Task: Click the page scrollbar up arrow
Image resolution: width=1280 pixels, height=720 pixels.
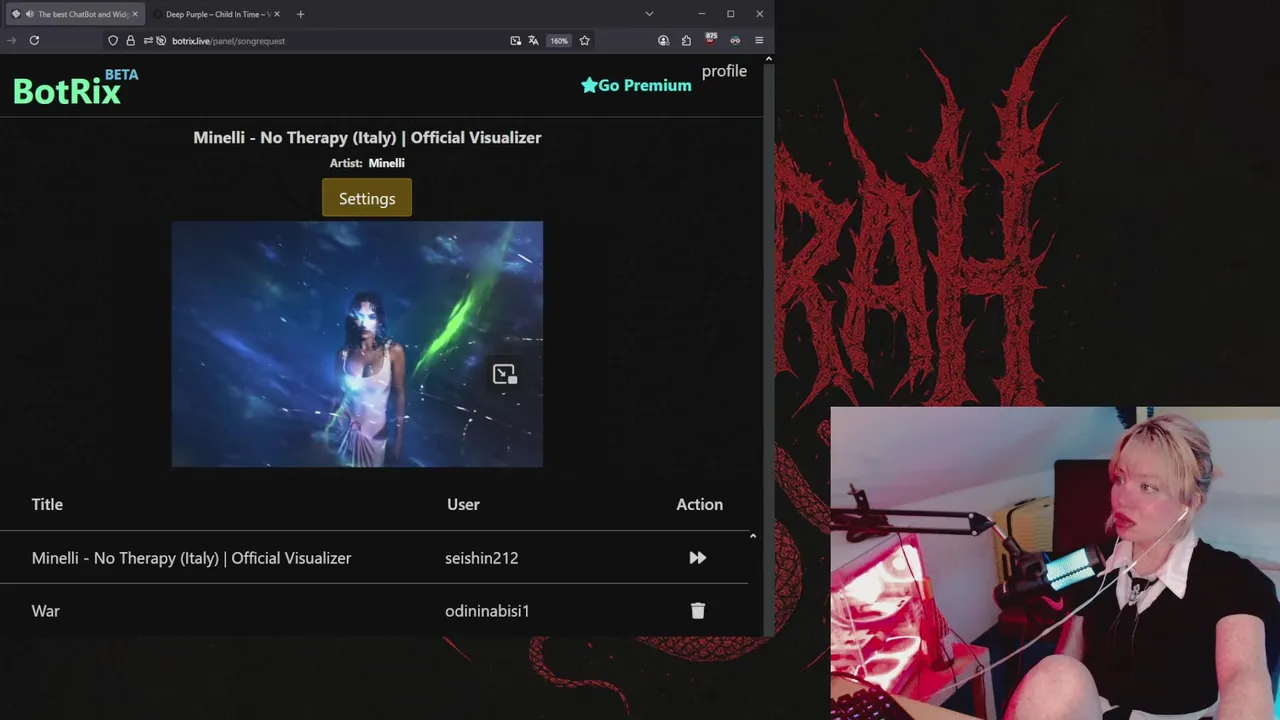Action: click(768, 59)
